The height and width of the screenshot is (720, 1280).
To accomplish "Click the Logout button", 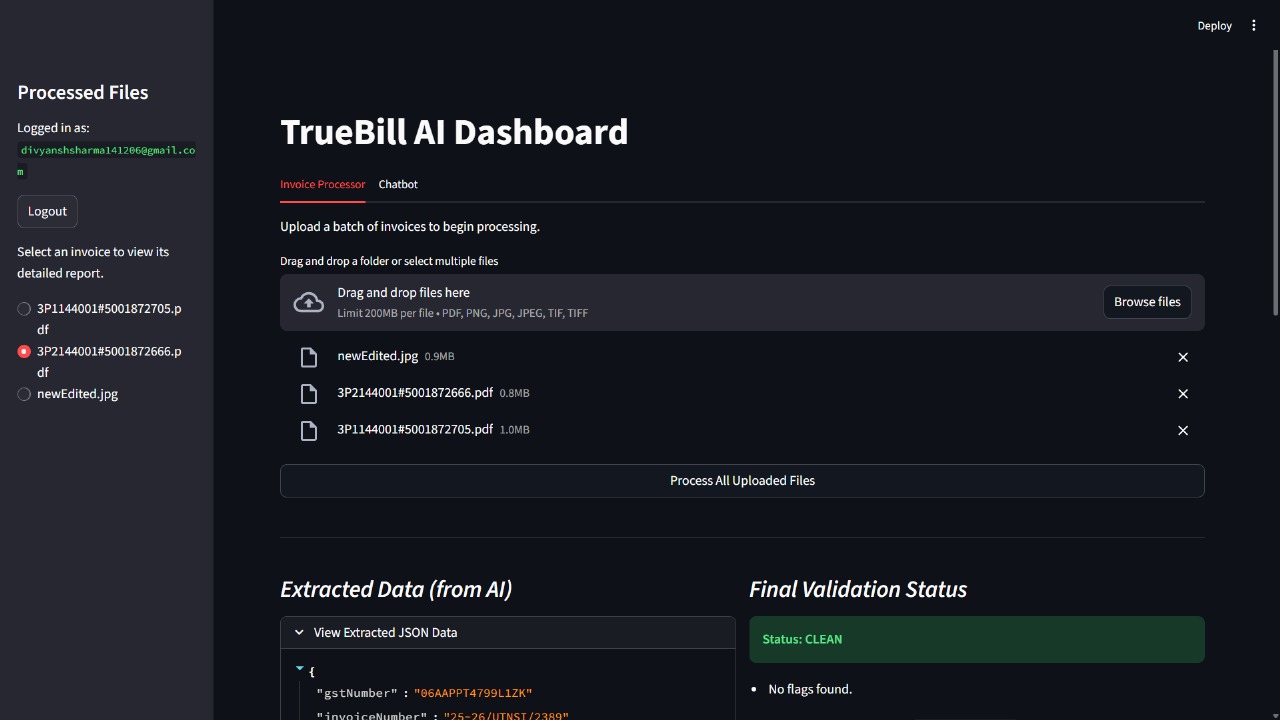I will 47,211.
